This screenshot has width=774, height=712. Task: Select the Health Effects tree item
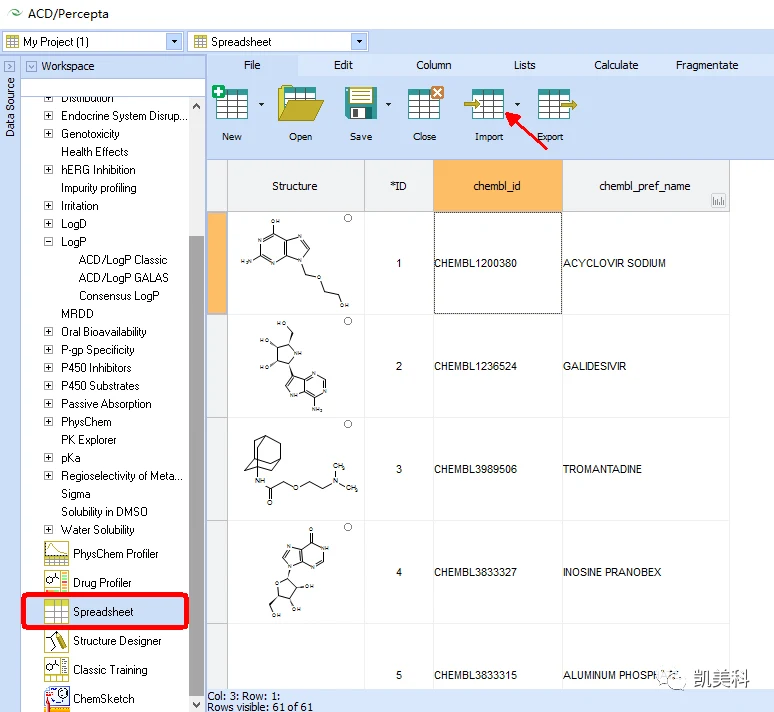pos(95,152)
